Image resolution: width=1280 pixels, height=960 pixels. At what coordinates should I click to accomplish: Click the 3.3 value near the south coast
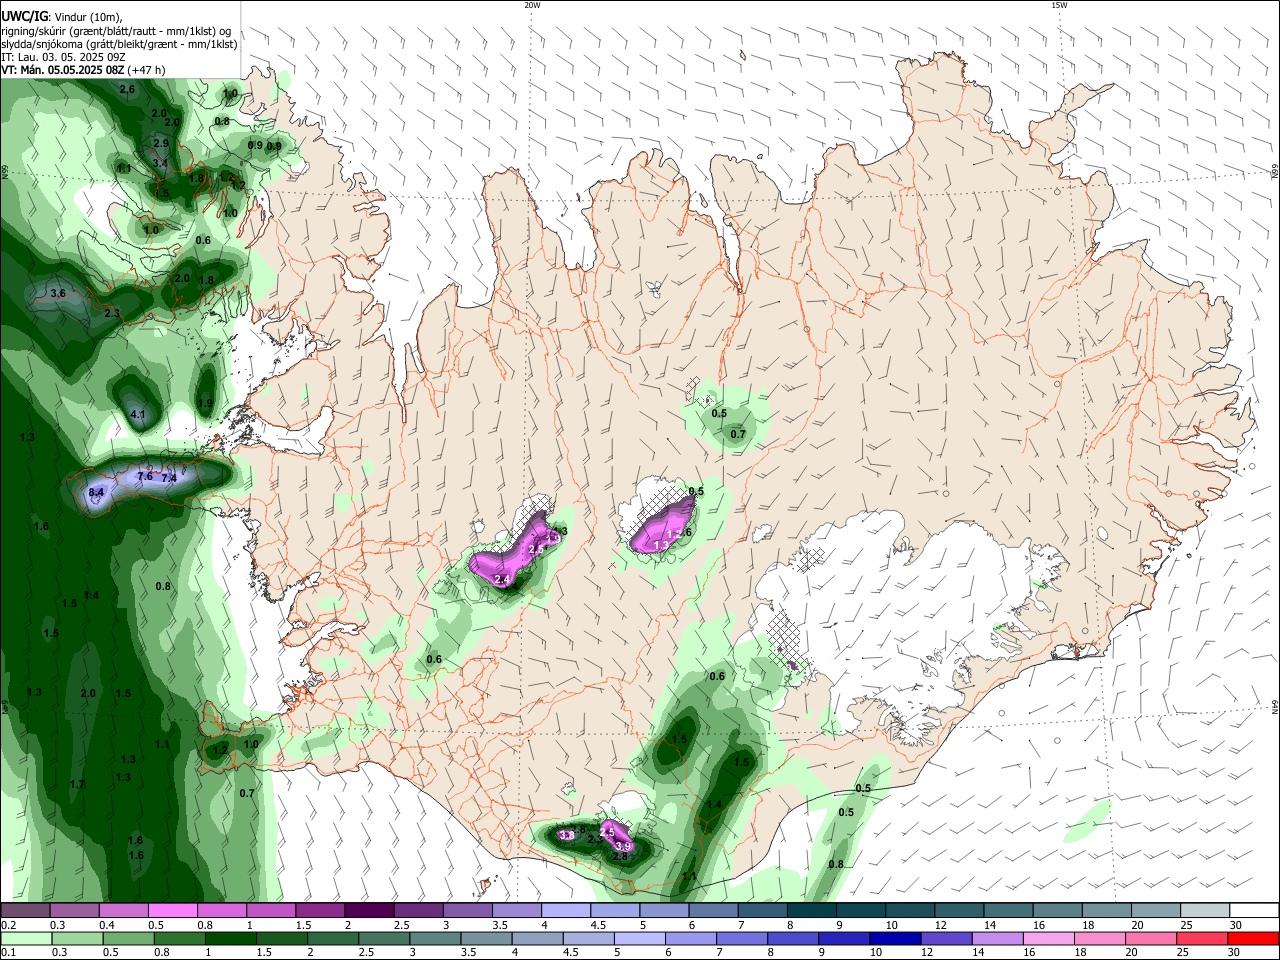pyautogui.click(x=566, y=835)
